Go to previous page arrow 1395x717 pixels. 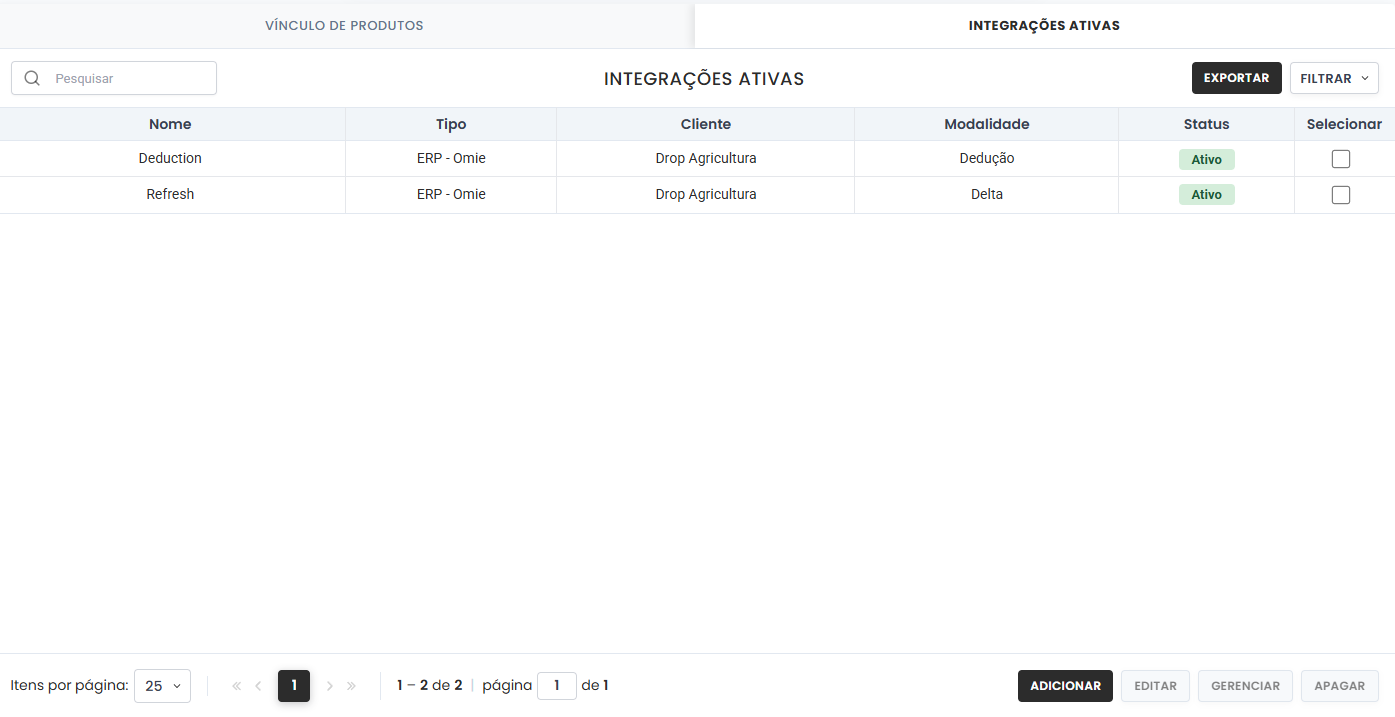[x=258, y=686]
